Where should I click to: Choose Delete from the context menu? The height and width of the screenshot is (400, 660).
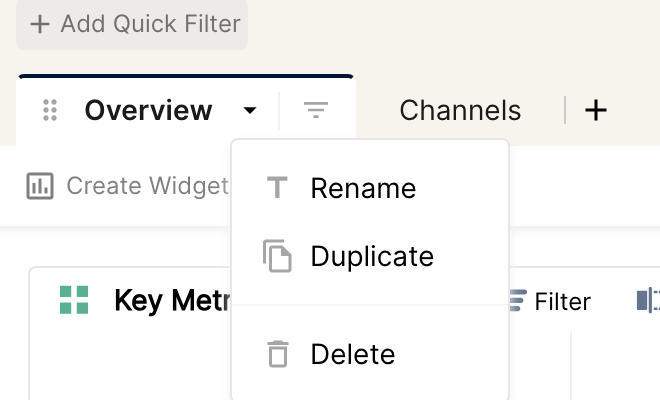click(x=370, y=354)
